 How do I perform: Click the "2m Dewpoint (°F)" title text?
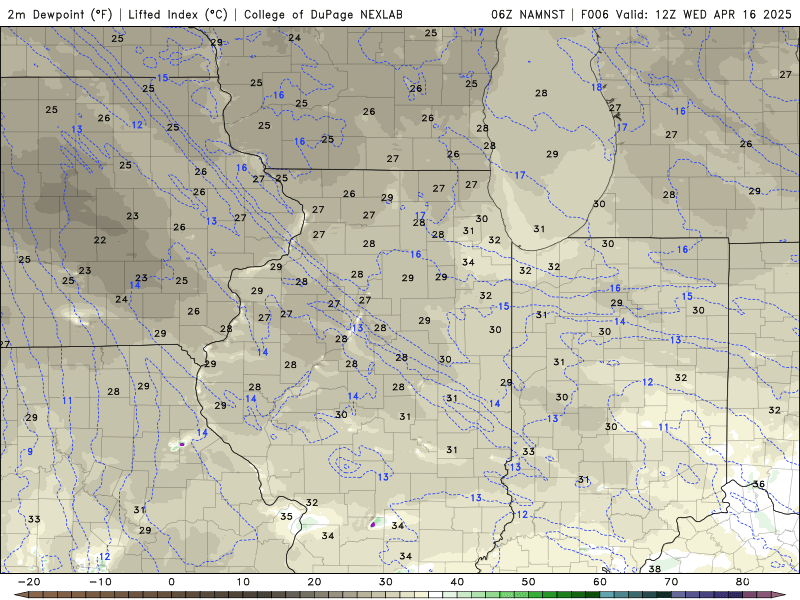pos(60,14)
